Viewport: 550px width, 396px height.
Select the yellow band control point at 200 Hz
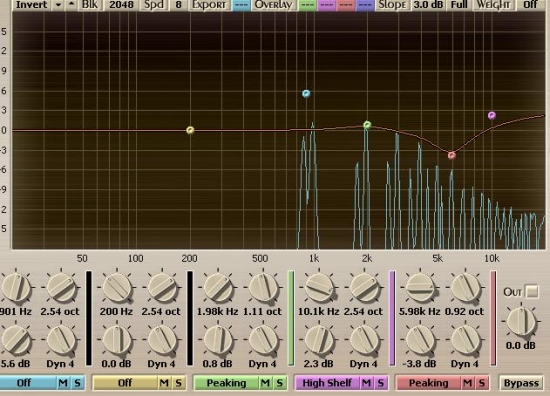(190, 130)
